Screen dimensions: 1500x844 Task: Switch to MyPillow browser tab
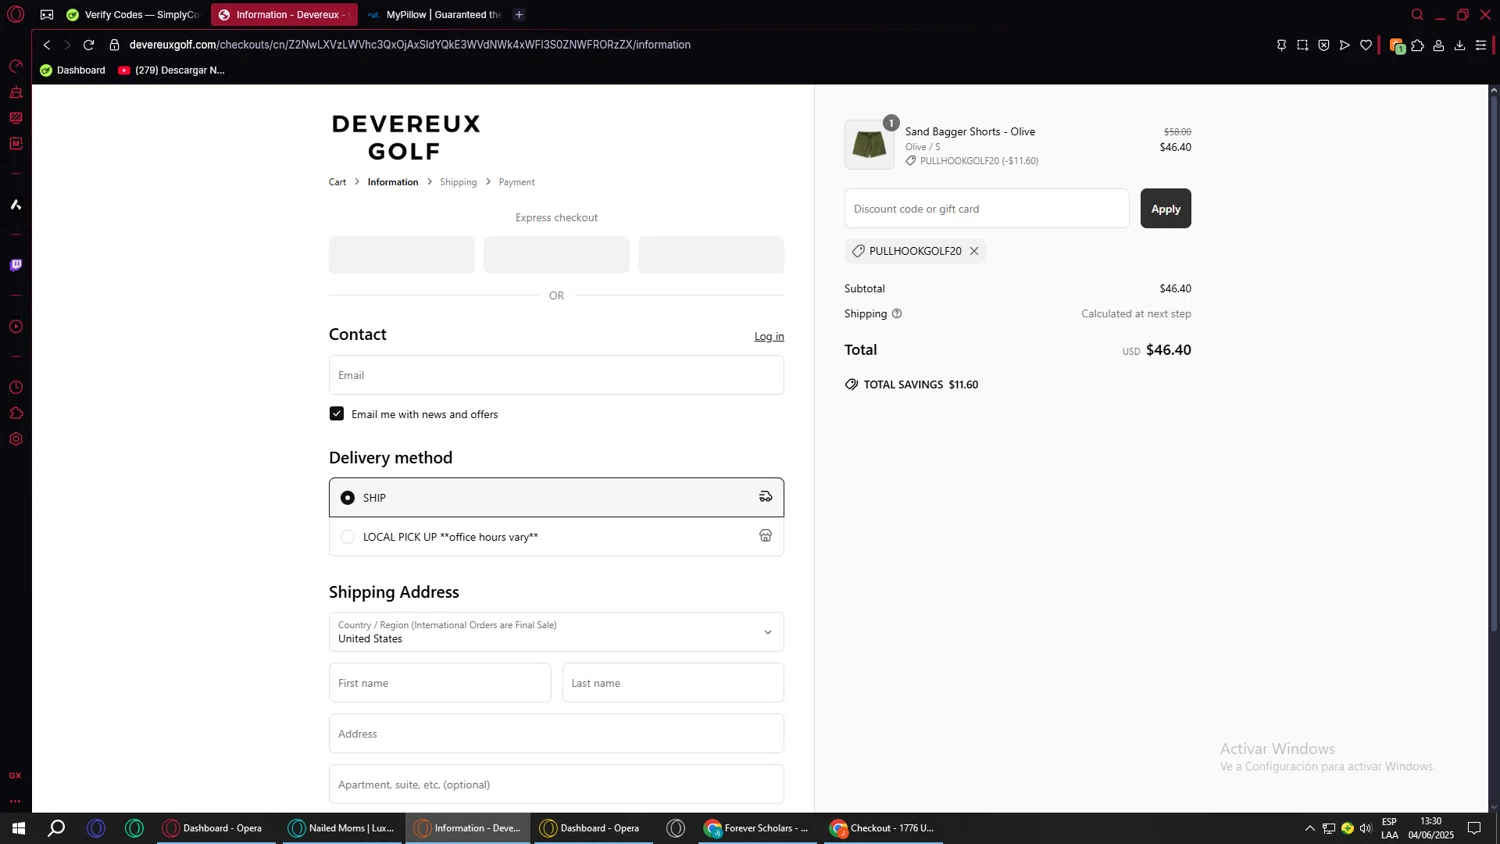point(435,15)
